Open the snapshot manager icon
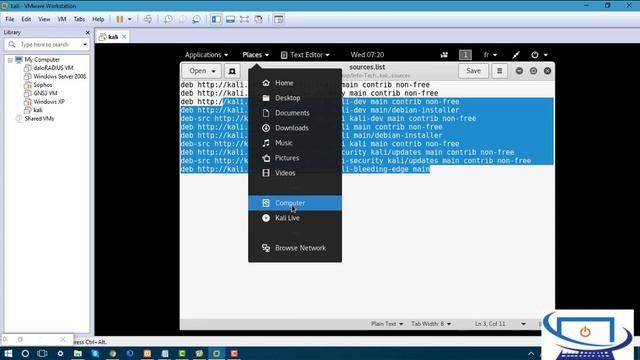This screenshot has height=360, width=640. point(196,19)
